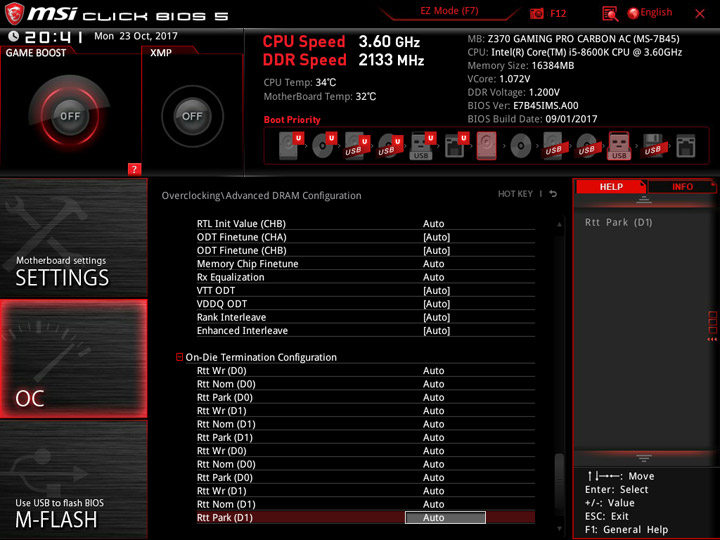Open the M-FLASH BIOS flashing section
Viewport: 720px width, 540px height.
click(x=73, y=479)
